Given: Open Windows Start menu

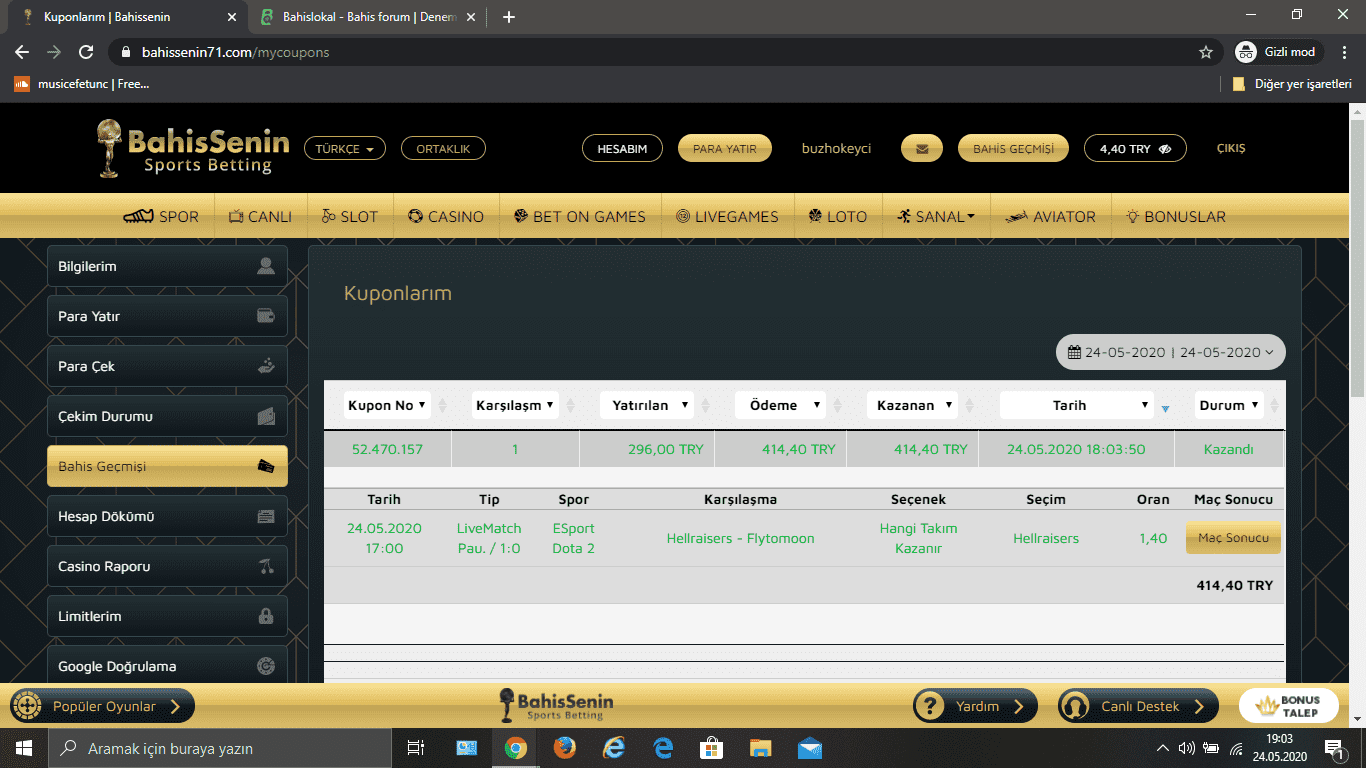Looking at the screenshot, I should click(x=24, y=747).
